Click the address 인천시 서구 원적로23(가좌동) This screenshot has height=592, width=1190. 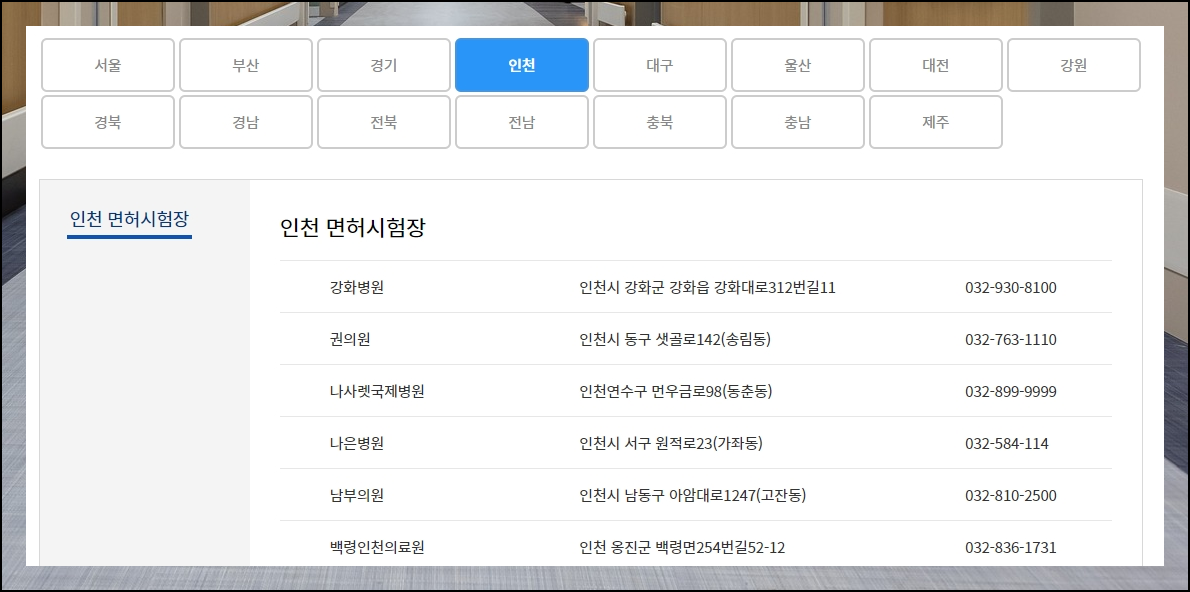671,443
